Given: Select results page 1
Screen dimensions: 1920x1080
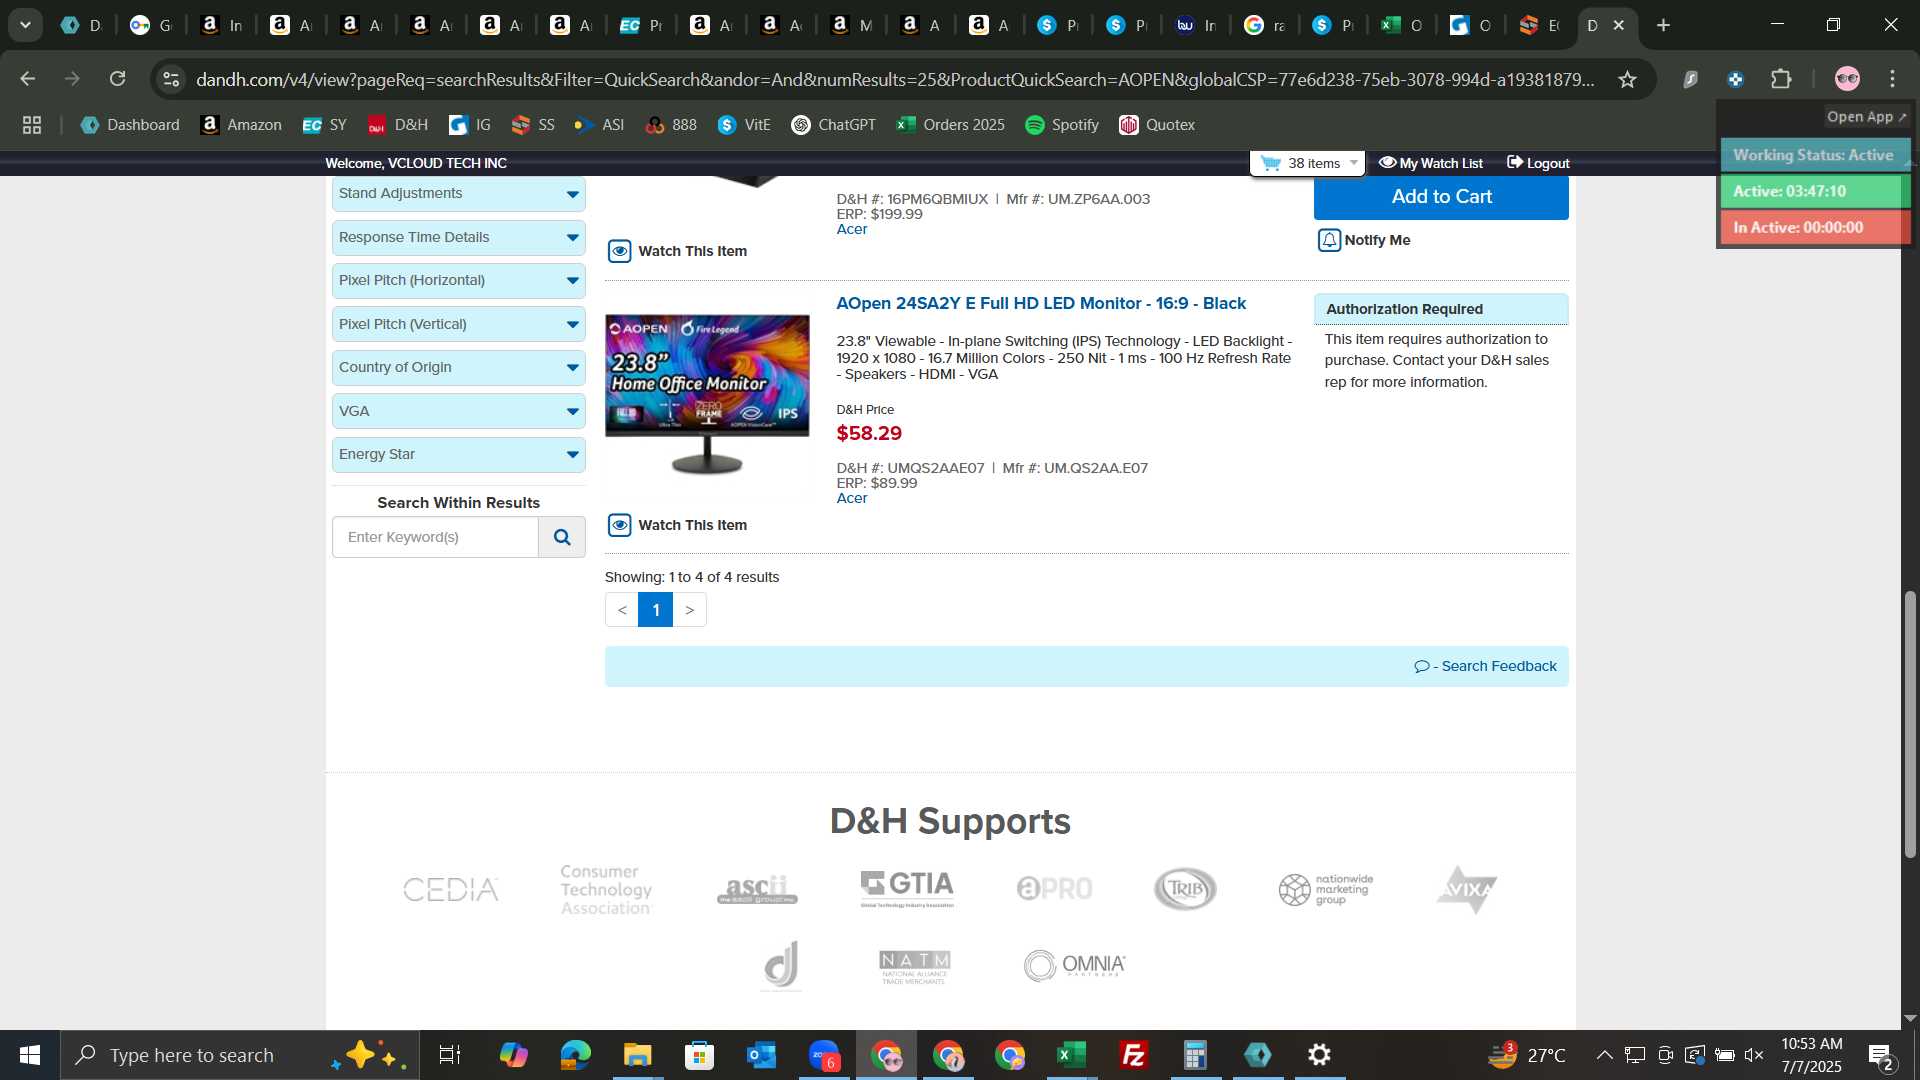Looking at the screenshot, I should 656,610.
